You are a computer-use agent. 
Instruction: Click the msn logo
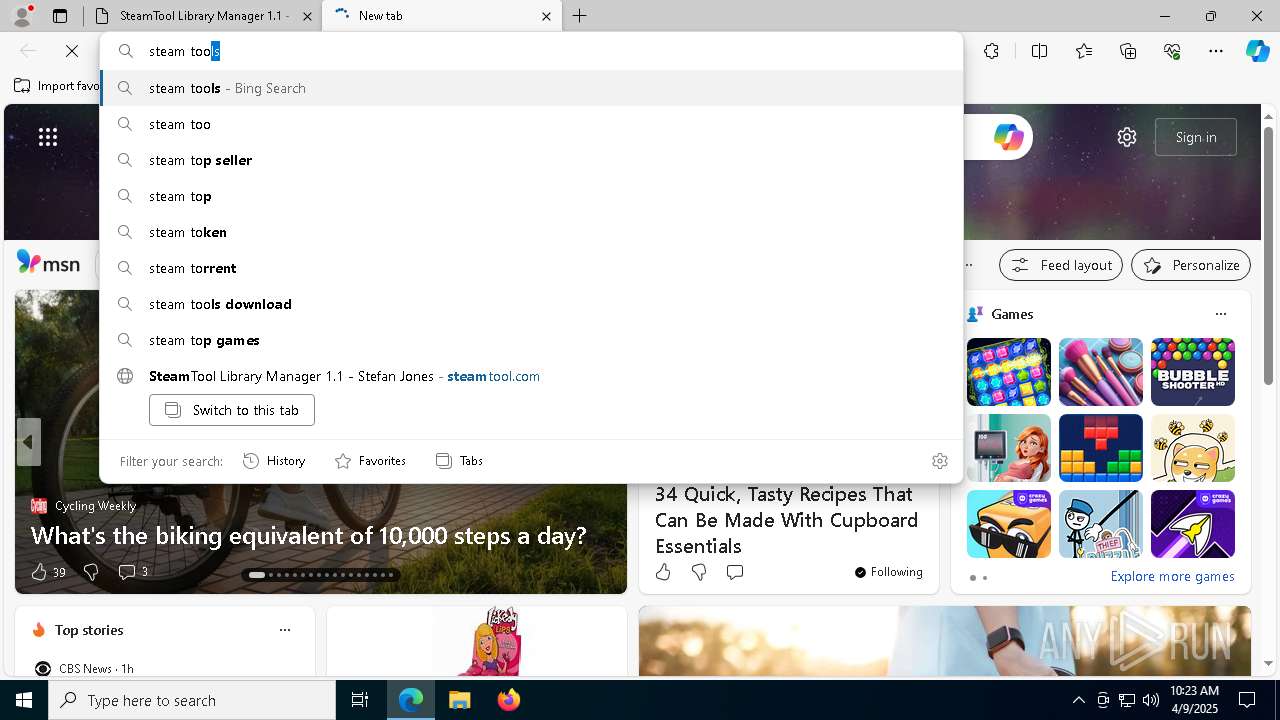(x=48, y=263)
